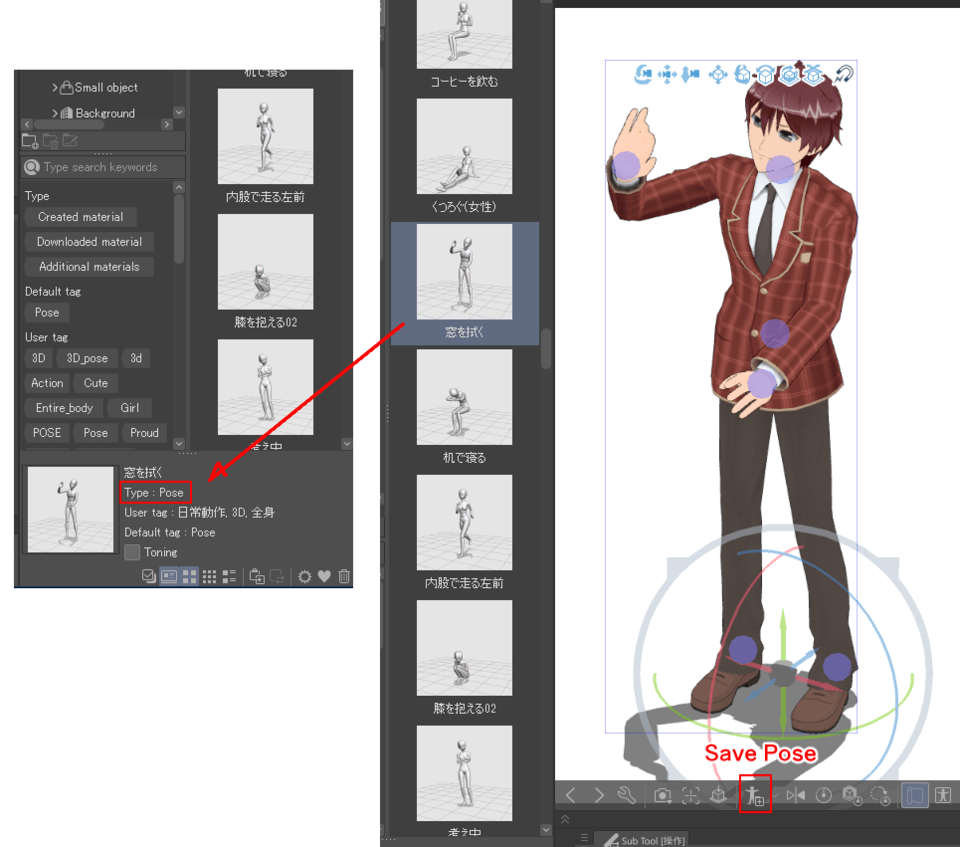Switch to detail list view
This screenshot has height=847, width=960.
click(x=230, y=576)
